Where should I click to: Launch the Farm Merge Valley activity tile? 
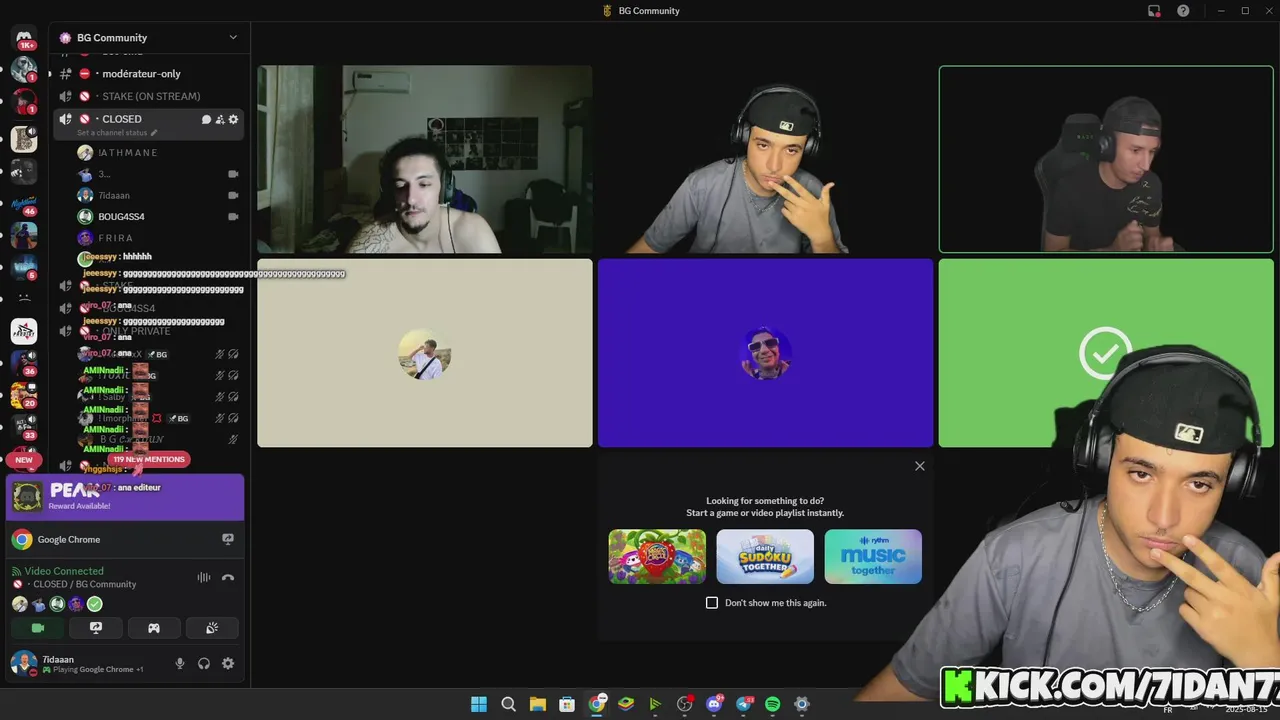click(x=657, y=557)
